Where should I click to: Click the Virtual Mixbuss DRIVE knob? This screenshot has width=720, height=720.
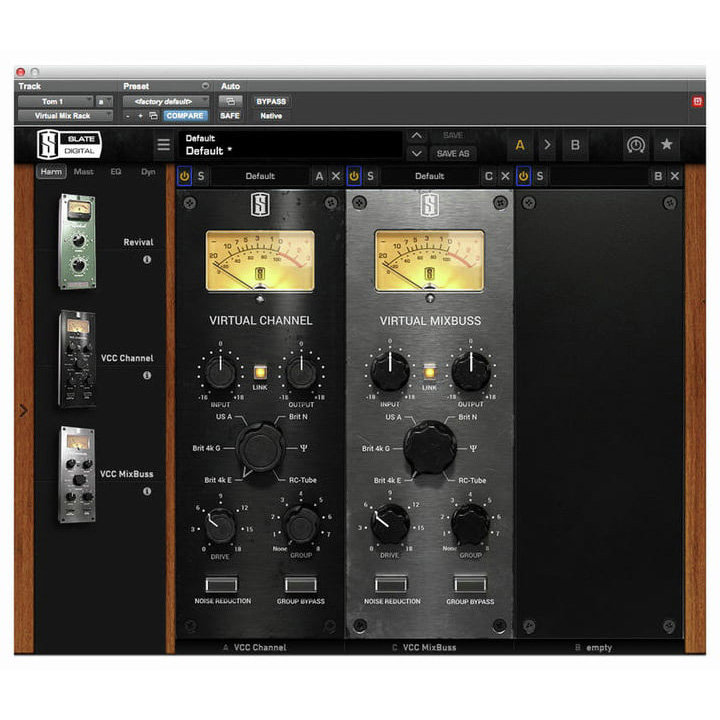point(390,524)
